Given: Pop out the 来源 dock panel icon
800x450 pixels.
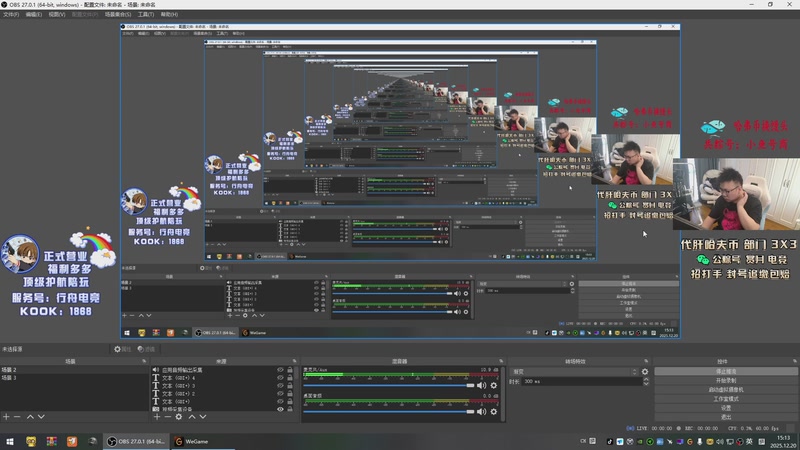Looking at the screenshot, I should pyautogui.click(x=294, y=361).
